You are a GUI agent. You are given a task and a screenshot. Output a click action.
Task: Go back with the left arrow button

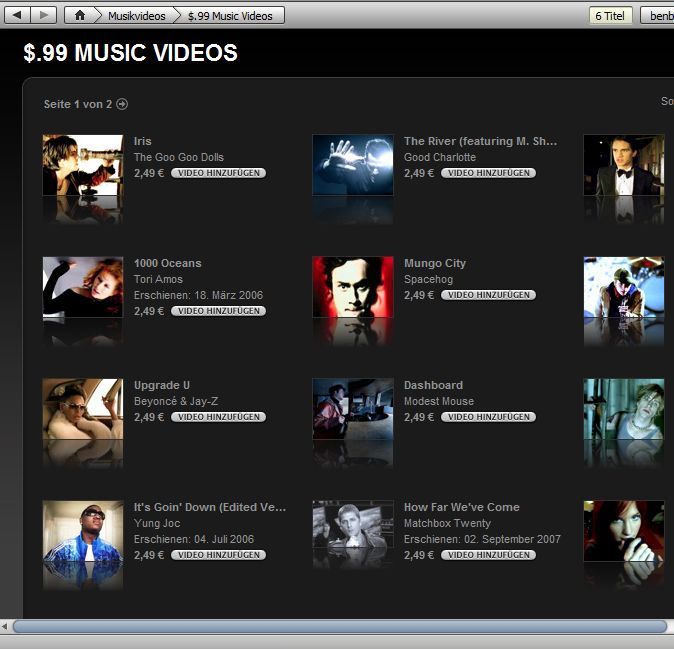(x=17, y=15)
